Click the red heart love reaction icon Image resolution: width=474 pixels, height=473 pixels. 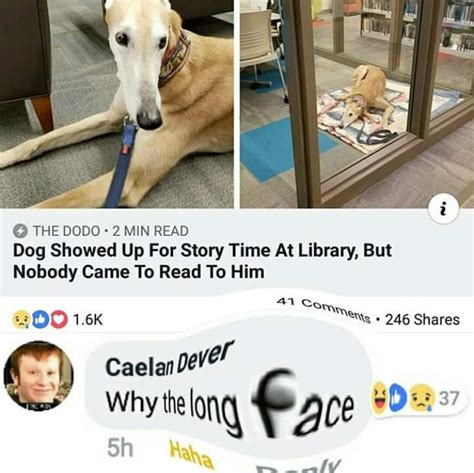[59, 320]
